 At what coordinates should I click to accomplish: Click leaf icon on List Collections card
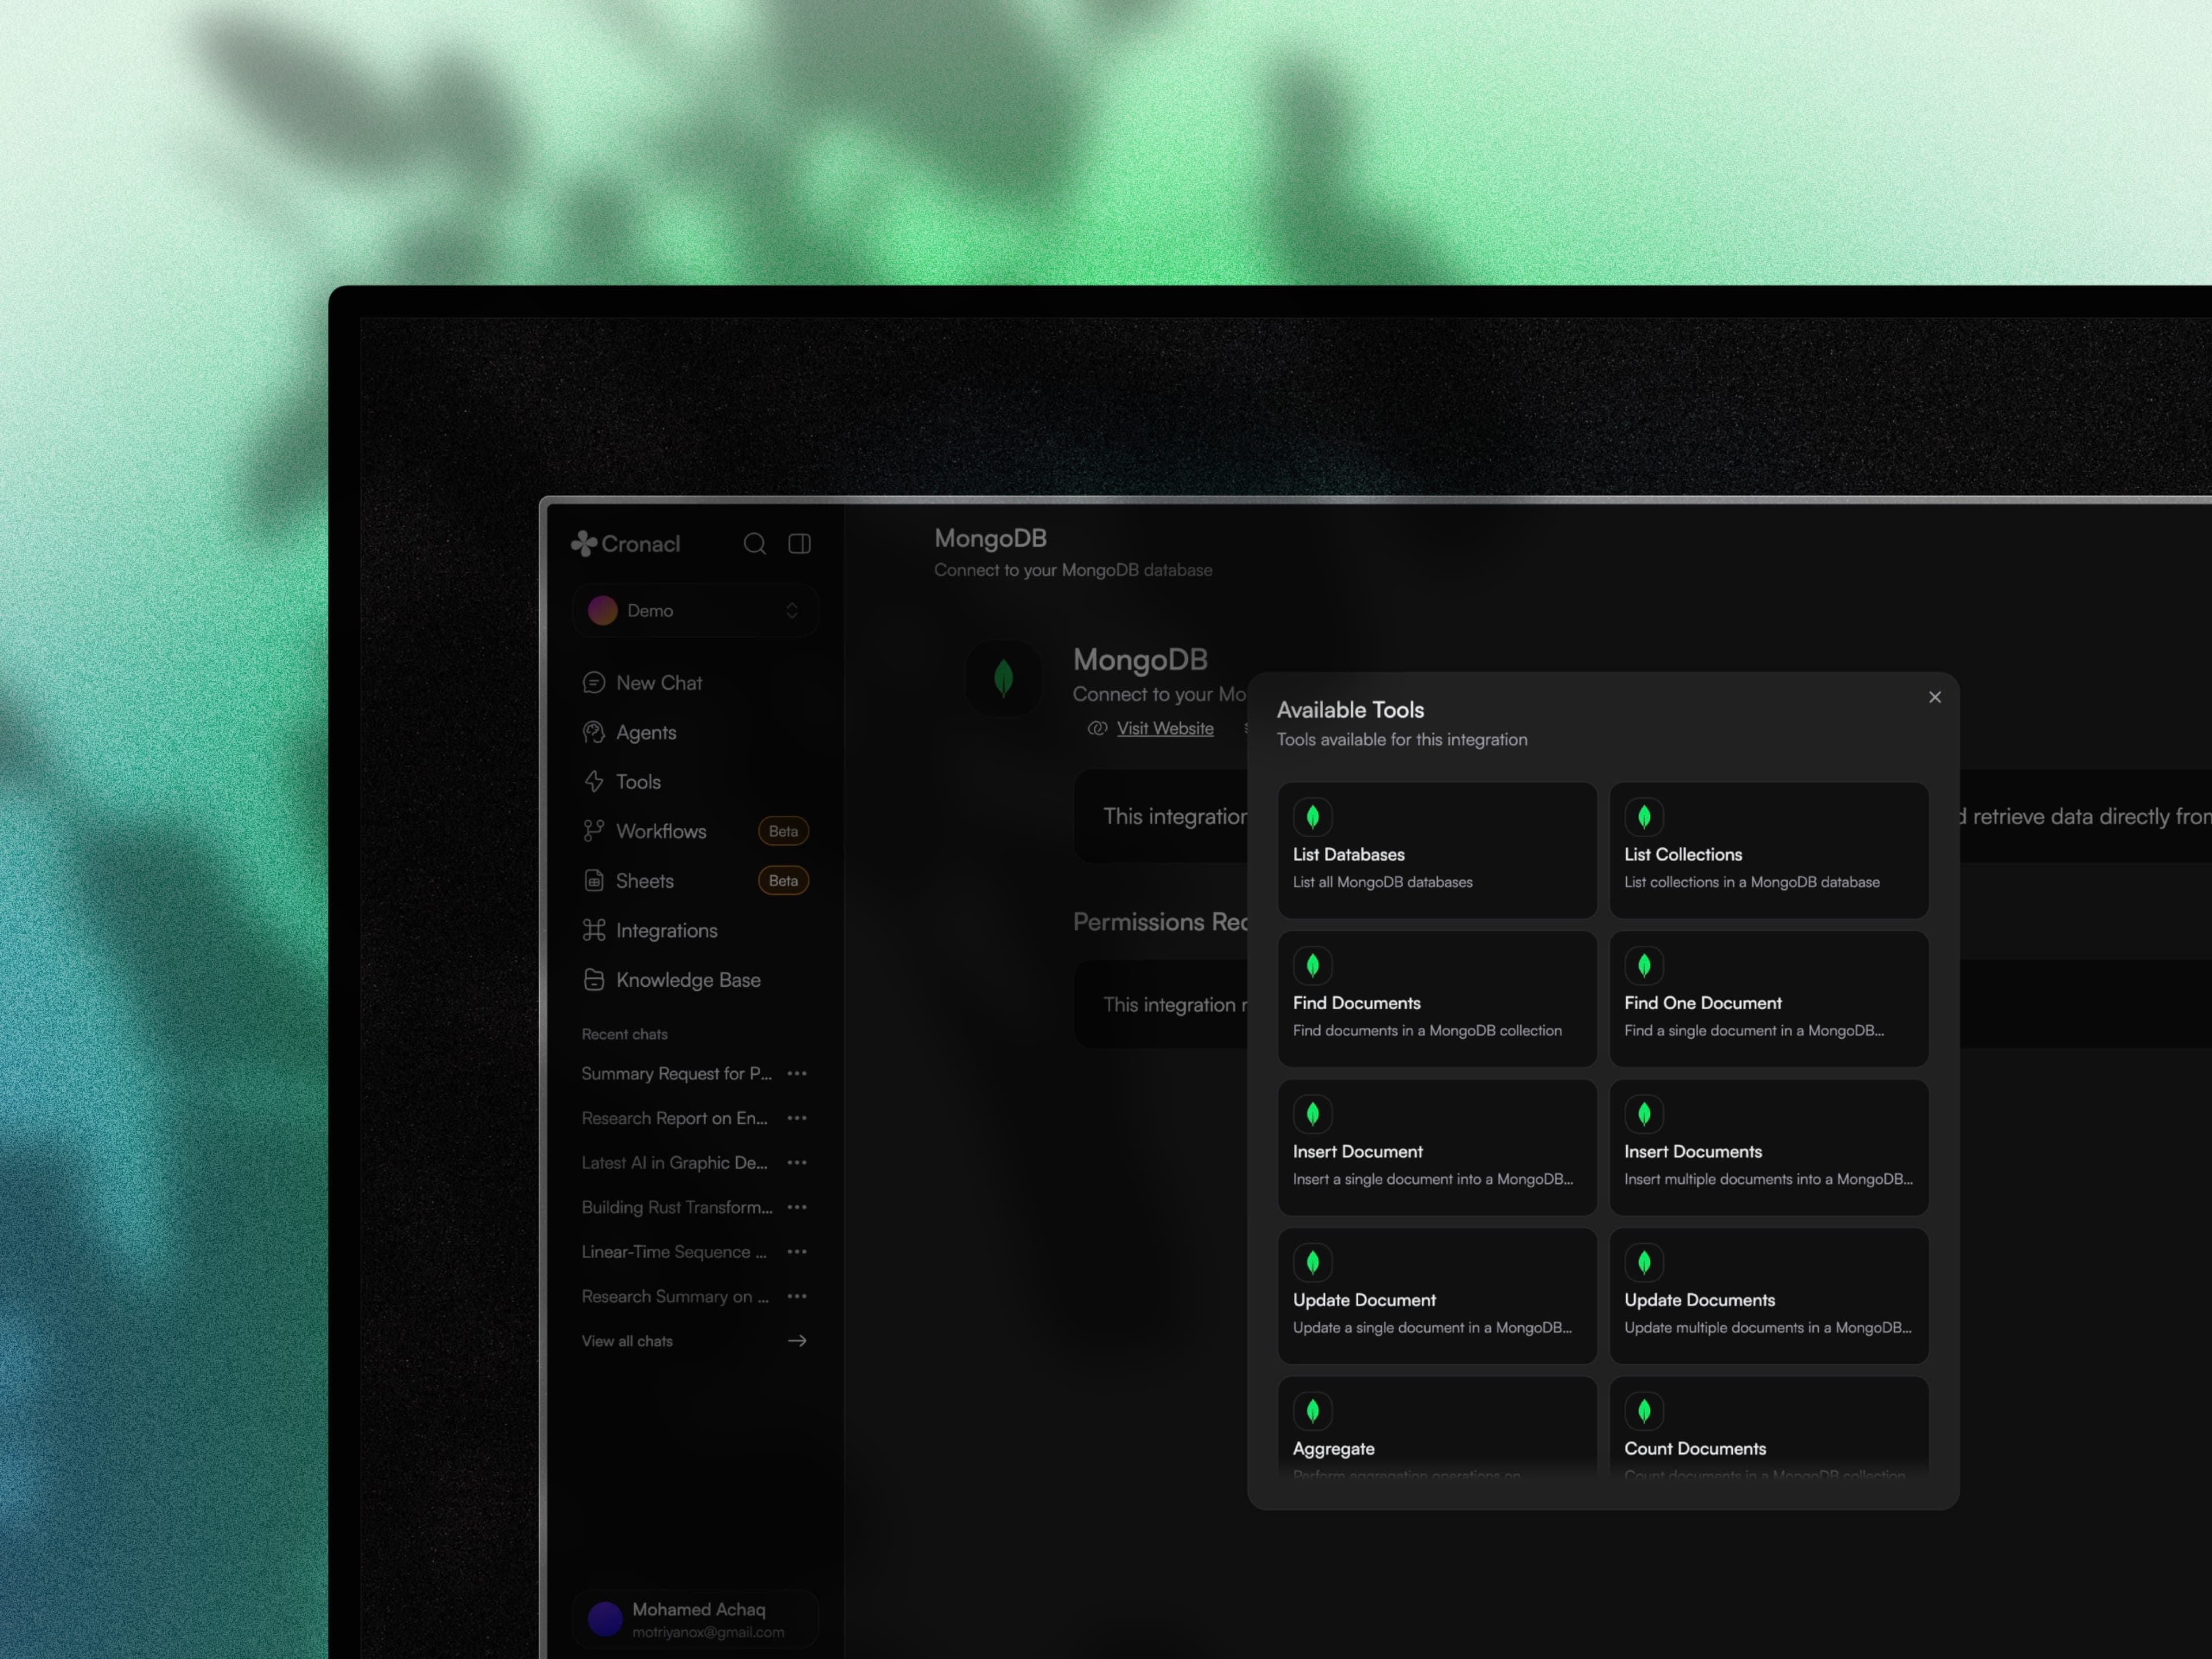[1644, 818]
